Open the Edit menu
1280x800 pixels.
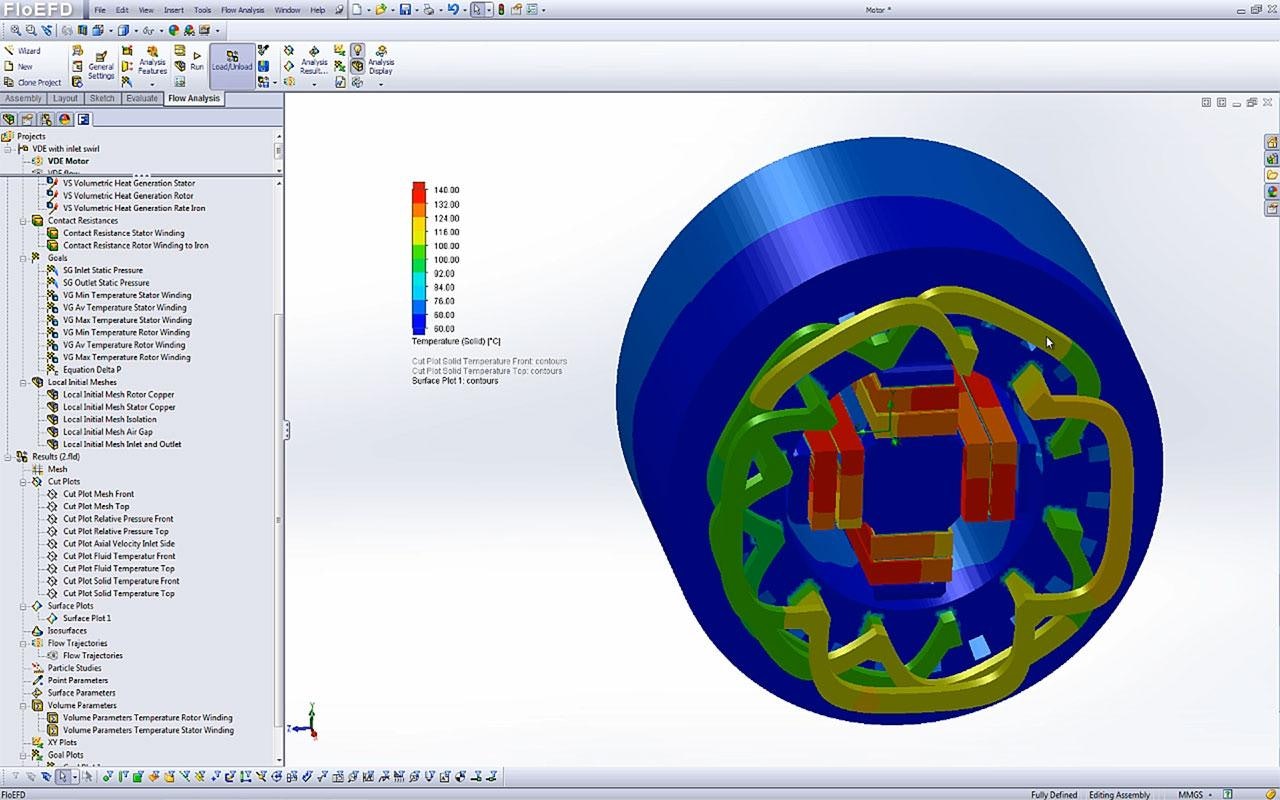tap(122, 10)
